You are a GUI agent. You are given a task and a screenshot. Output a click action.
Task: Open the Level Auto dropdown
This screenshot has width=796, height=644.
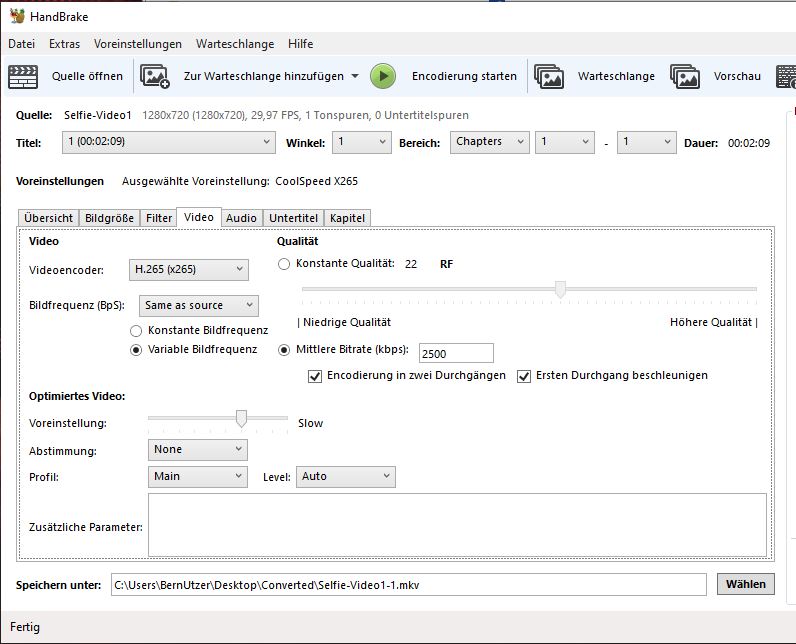pos(346,477)
